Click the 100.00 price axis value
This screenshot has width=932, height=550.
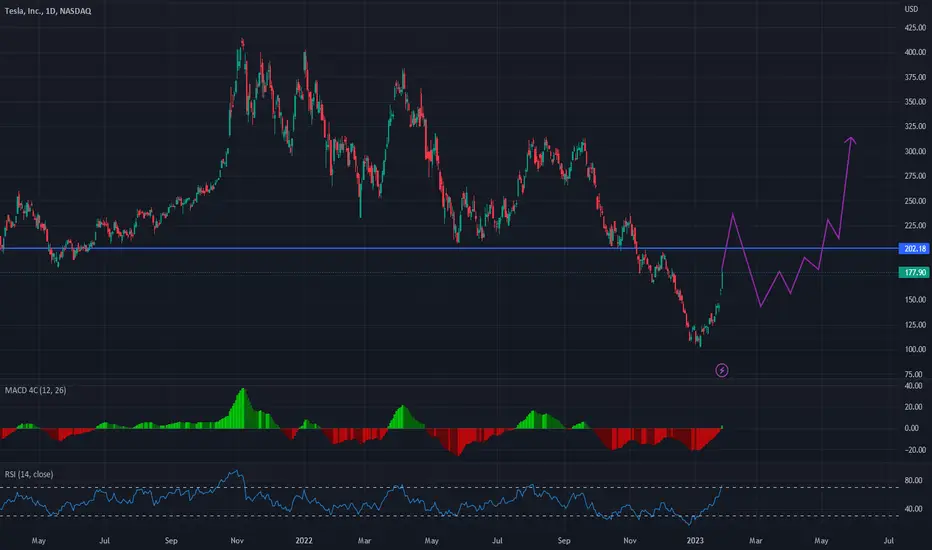click(x=915, y=349)
